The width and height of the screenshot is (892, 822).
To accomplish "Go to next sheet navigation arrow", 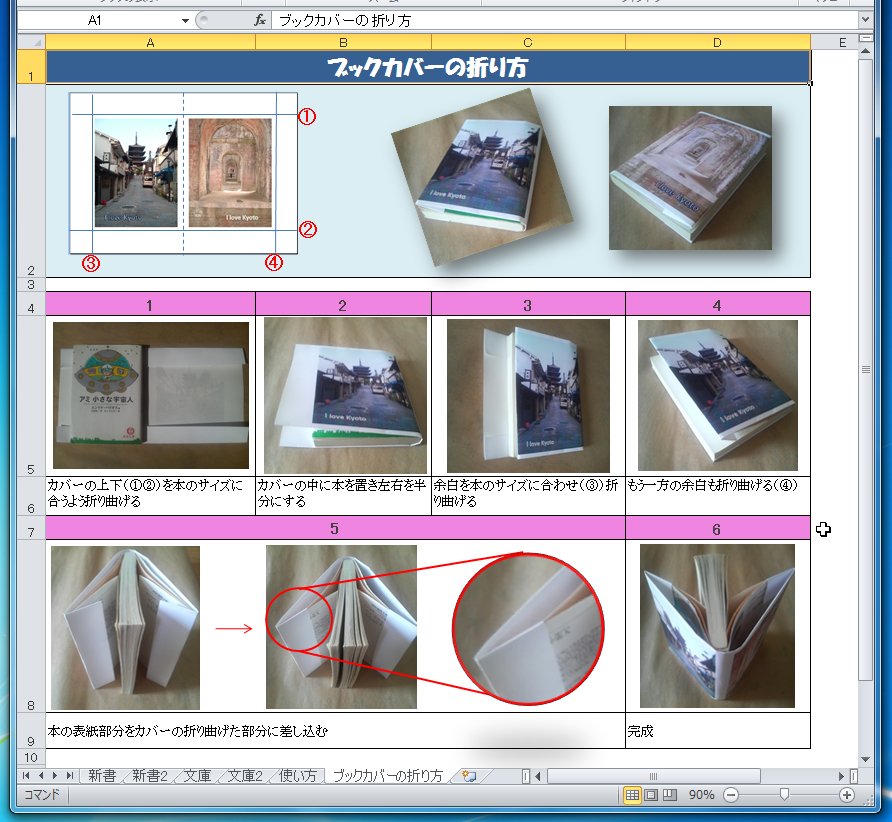I will tap(55, 775).
